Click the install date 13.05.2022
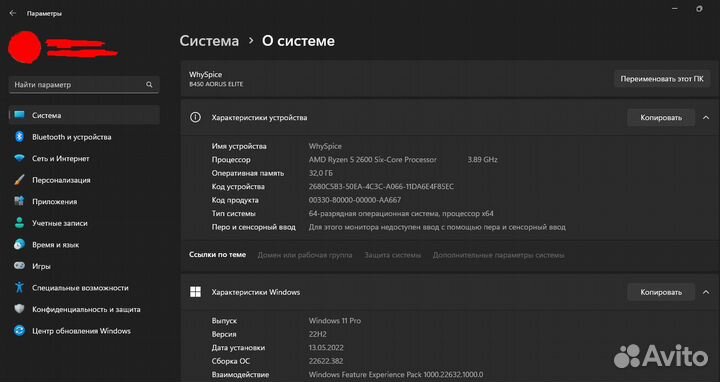 click(x=326, y=348)
